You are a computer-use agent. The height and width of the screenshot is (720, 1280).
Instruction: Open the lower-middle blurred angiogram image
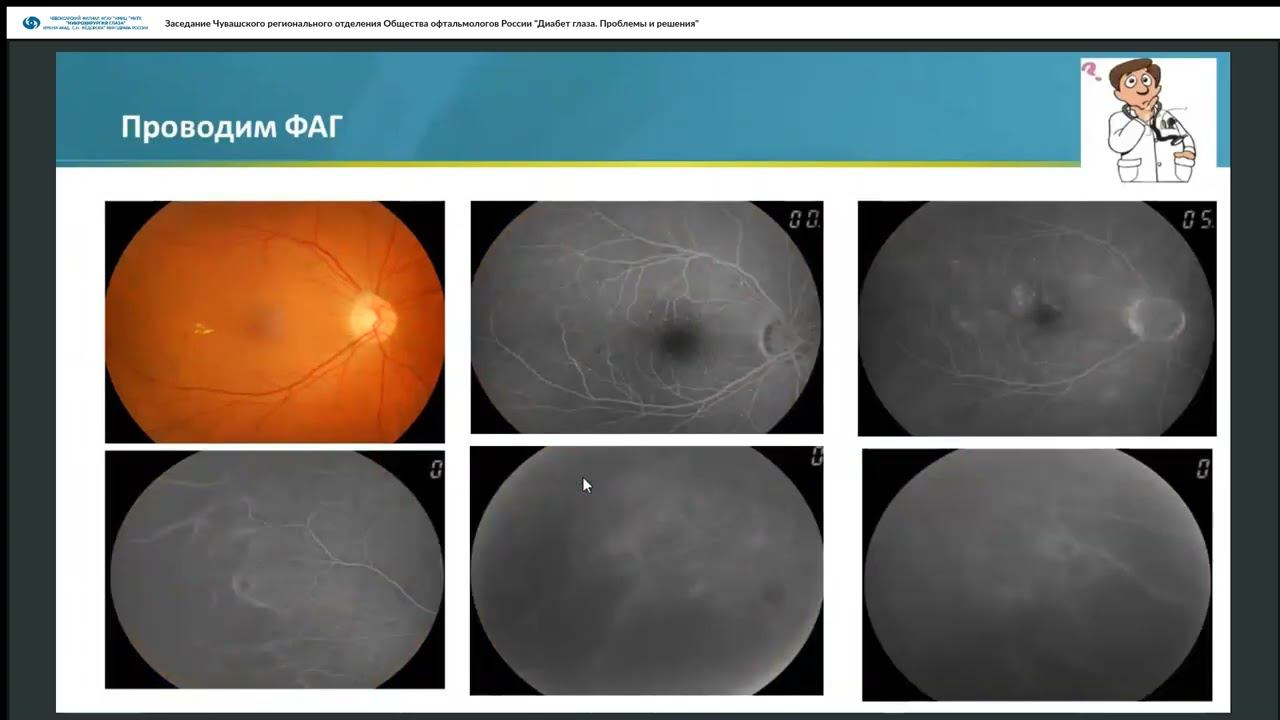point(647,570)
